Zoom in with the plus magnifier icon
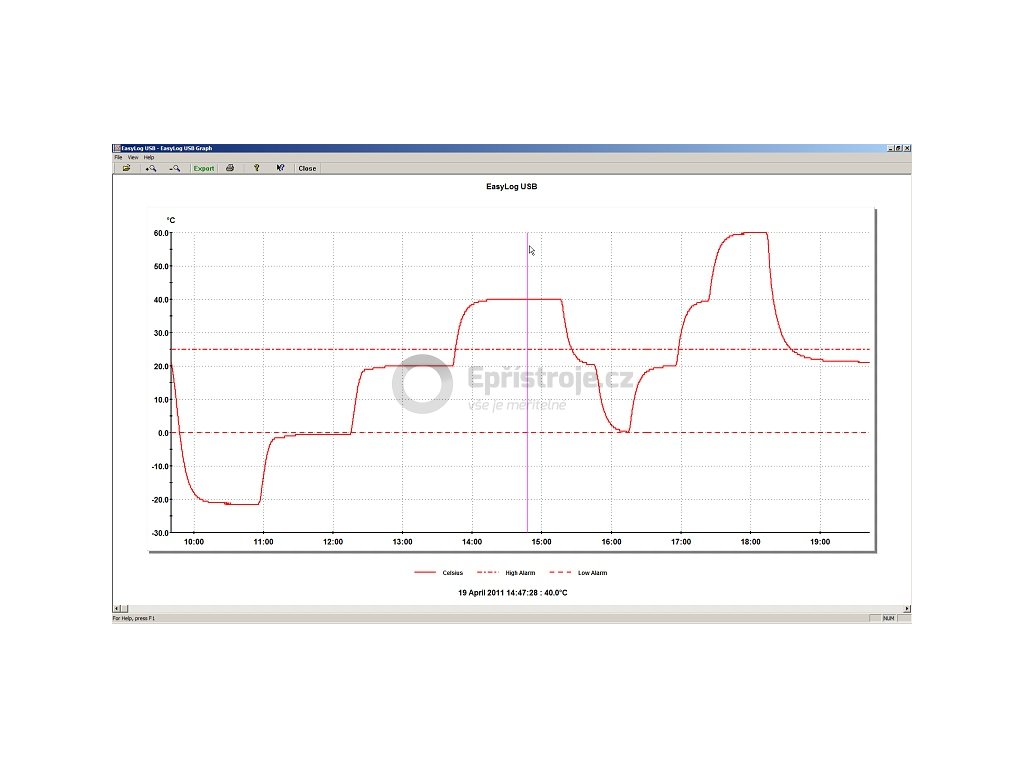 151,168
